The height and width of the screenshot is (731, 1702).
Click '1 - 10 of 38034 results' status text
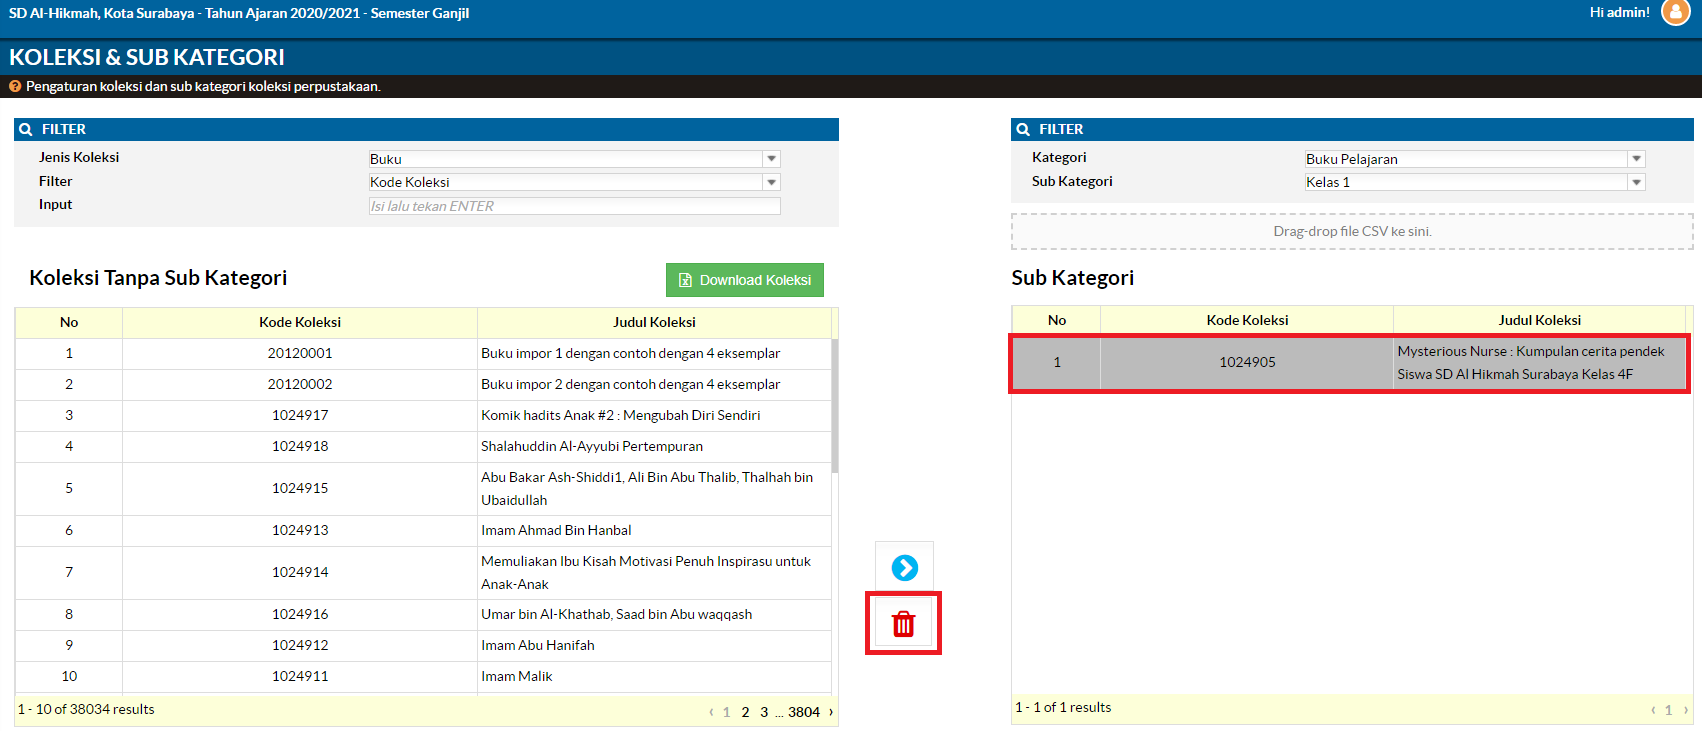(86, 709)
